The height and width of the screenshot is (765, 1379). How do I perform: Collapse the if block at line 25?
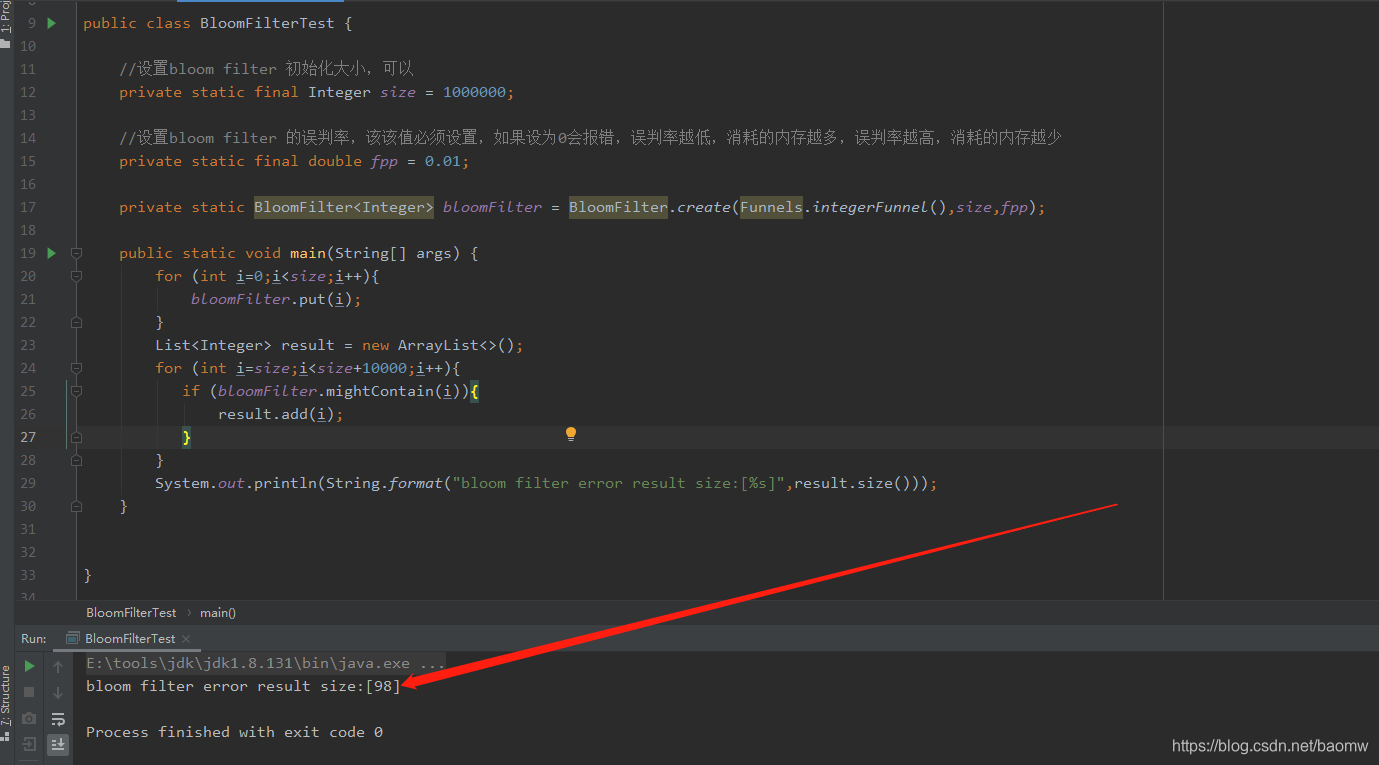(76, 391)
